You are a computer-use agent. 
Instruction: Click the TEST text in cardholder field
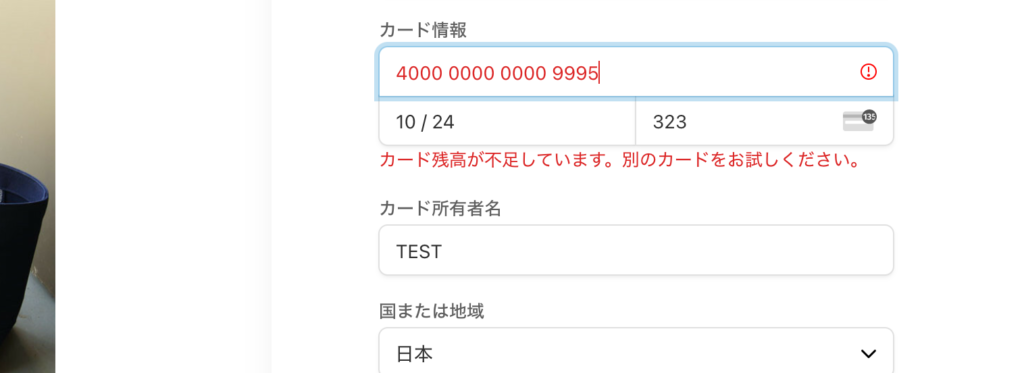(419, 251)
